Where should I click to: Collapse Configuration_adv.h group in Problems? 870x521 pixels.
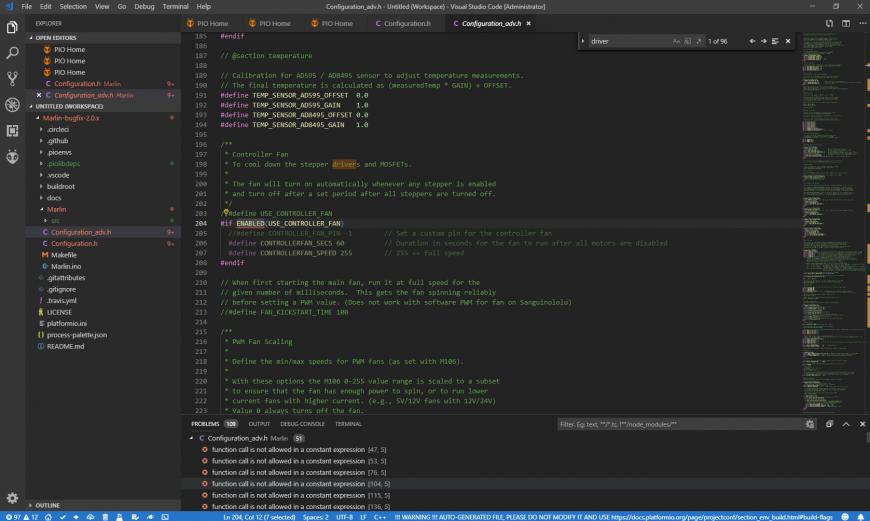click(x=191, y=438)
